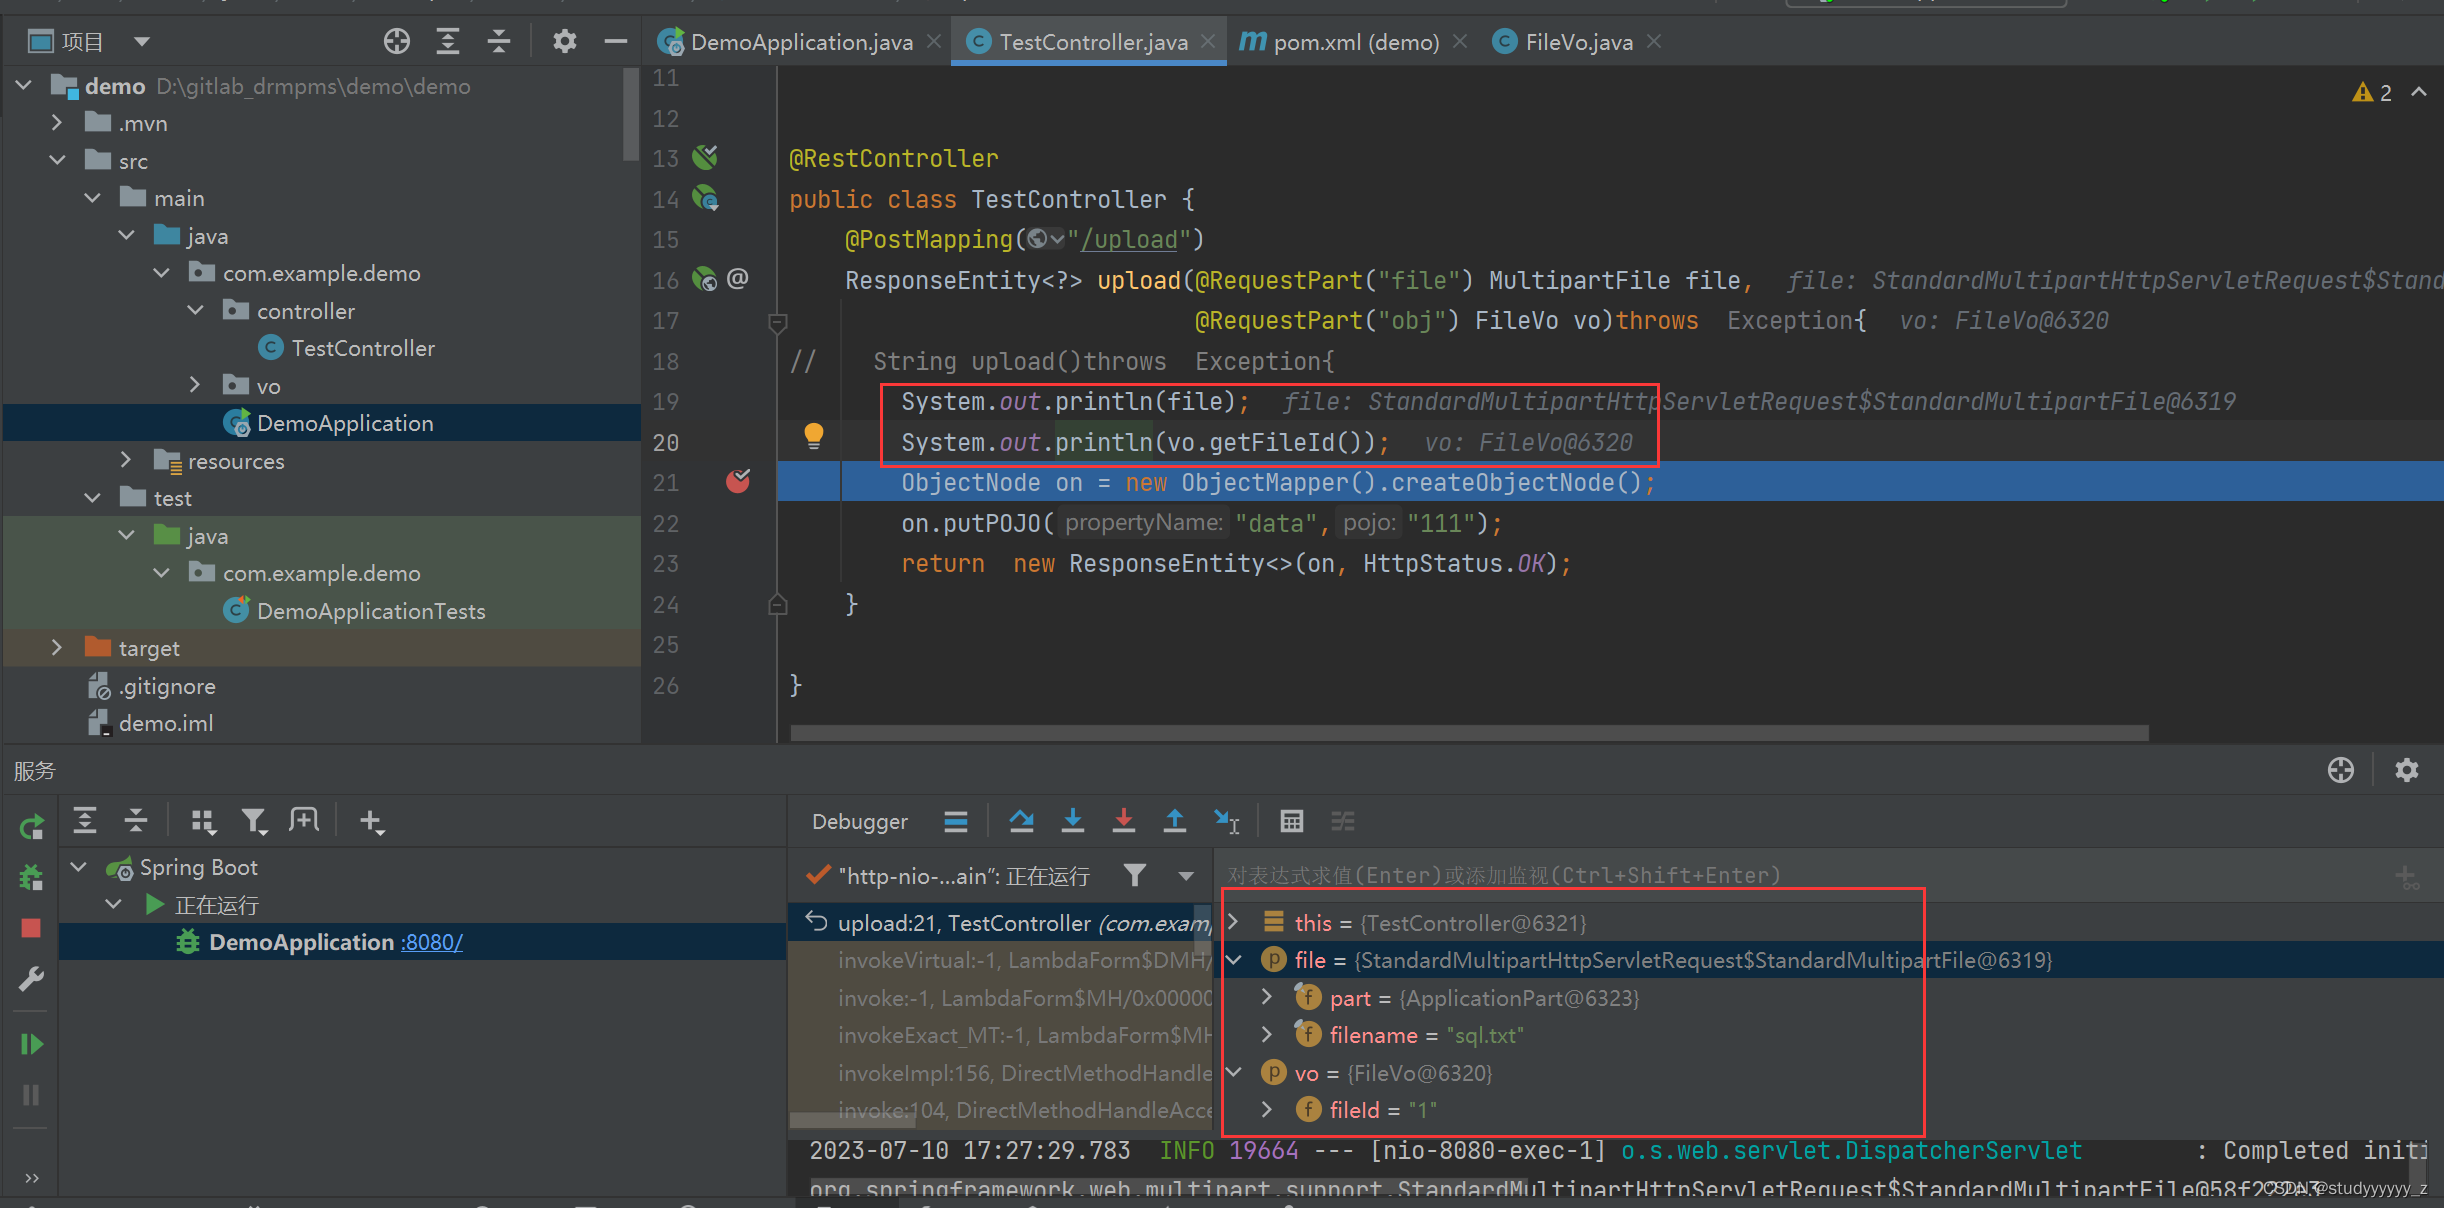2444x1208 pixels.
Task: Collapse the file variable node
Action: pos(1234,960)
